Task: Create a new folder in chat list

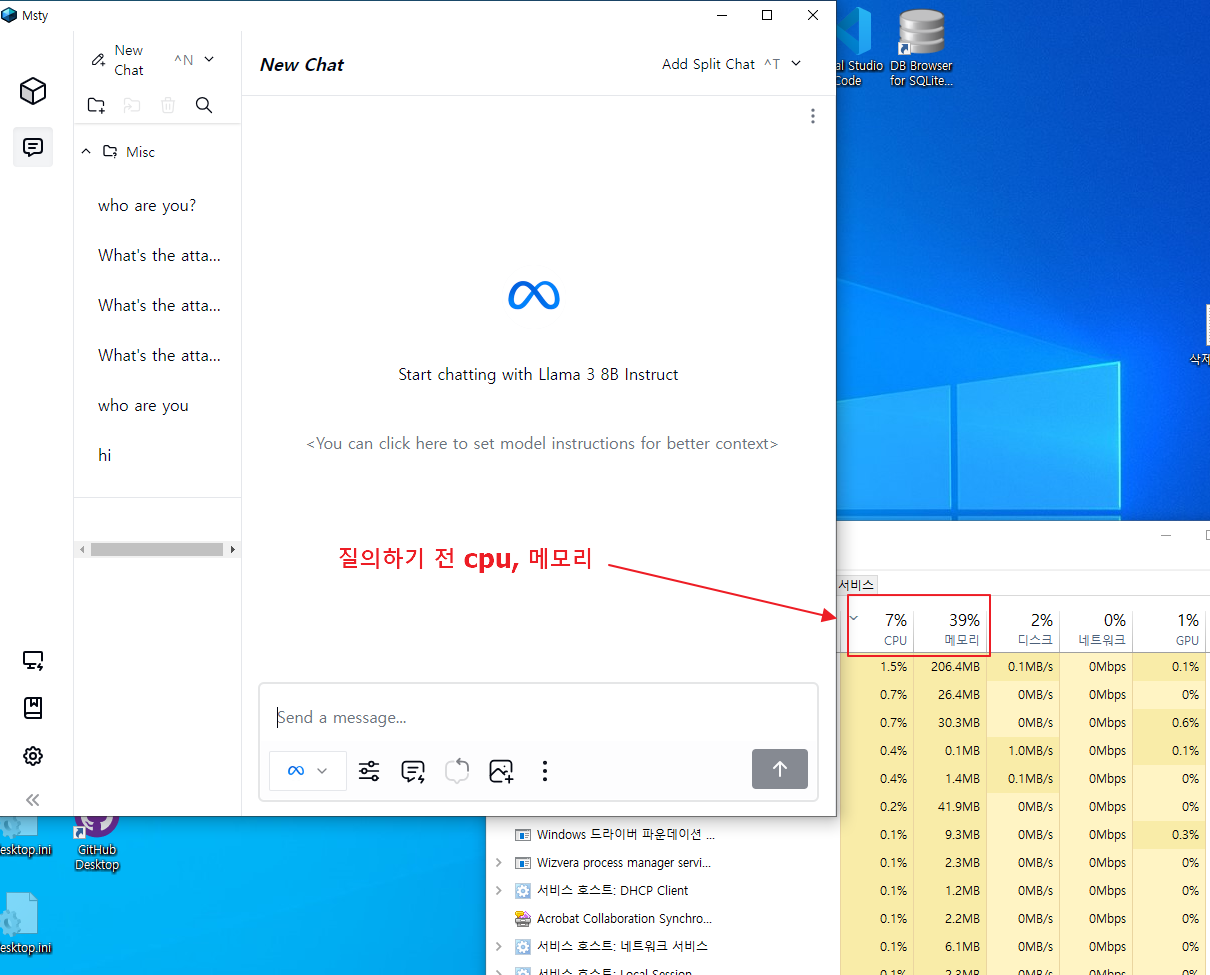Action: click(96, 105)
